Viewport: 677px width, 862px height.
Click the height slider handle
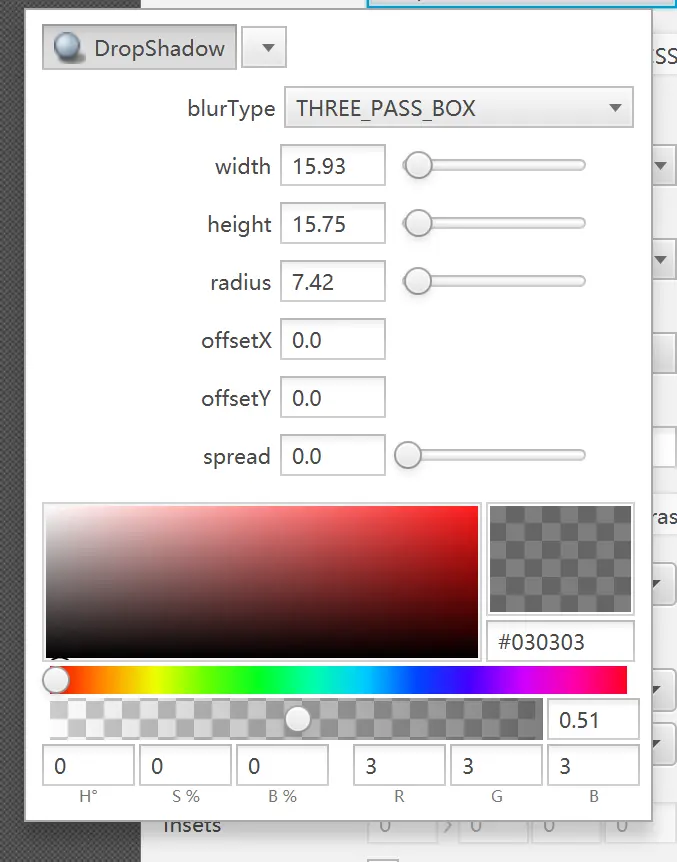pos(417,224)
